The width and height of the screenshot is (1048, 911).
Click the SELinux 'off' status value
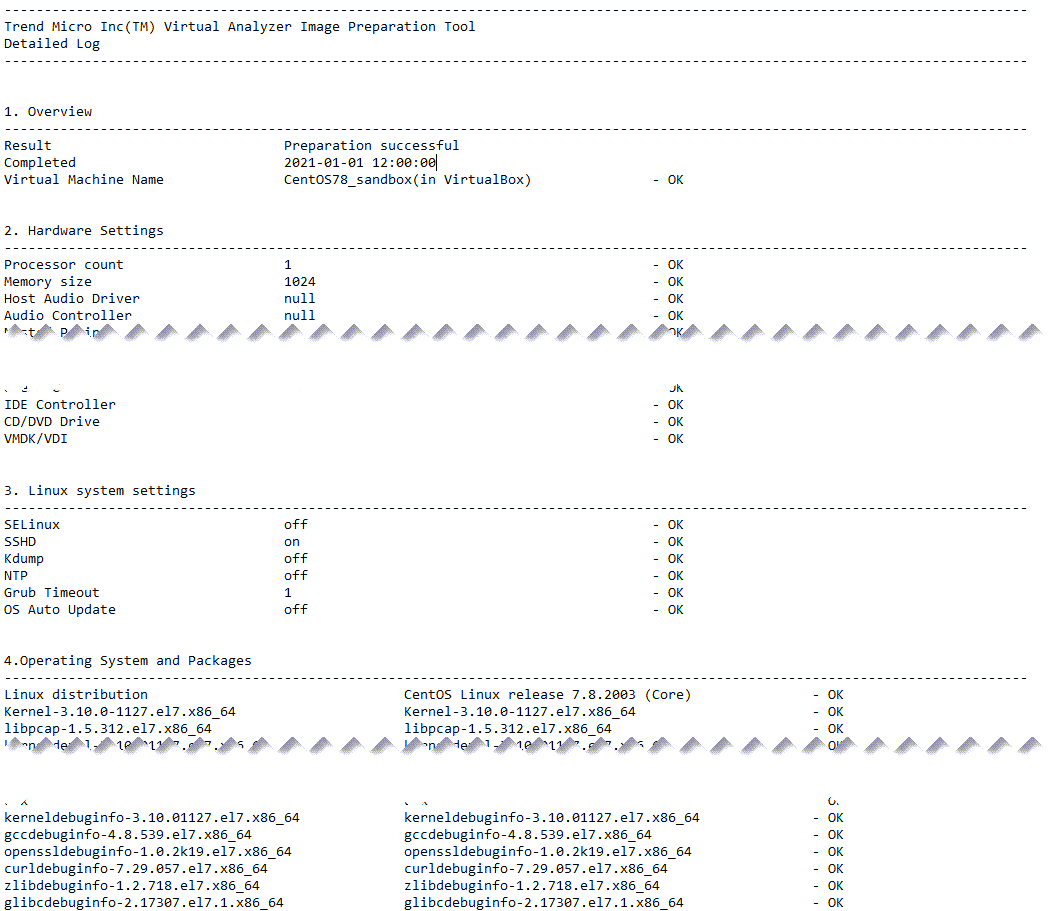[291, 524]
